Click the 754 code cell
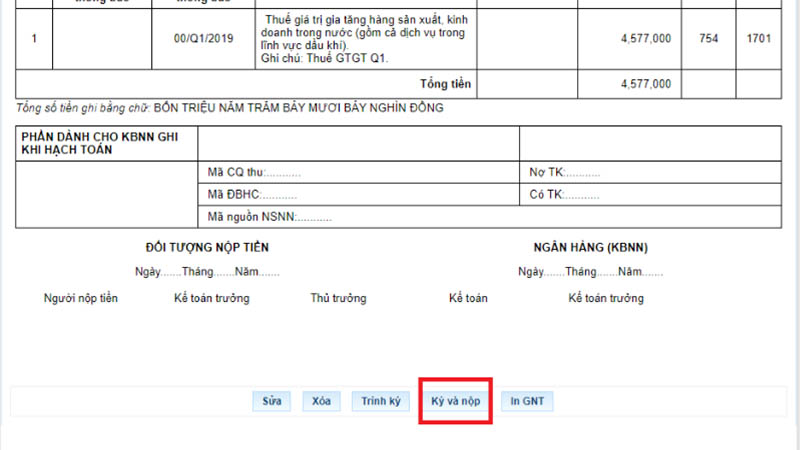The height and width of the screenshot is (450, 800). (709, 39)
